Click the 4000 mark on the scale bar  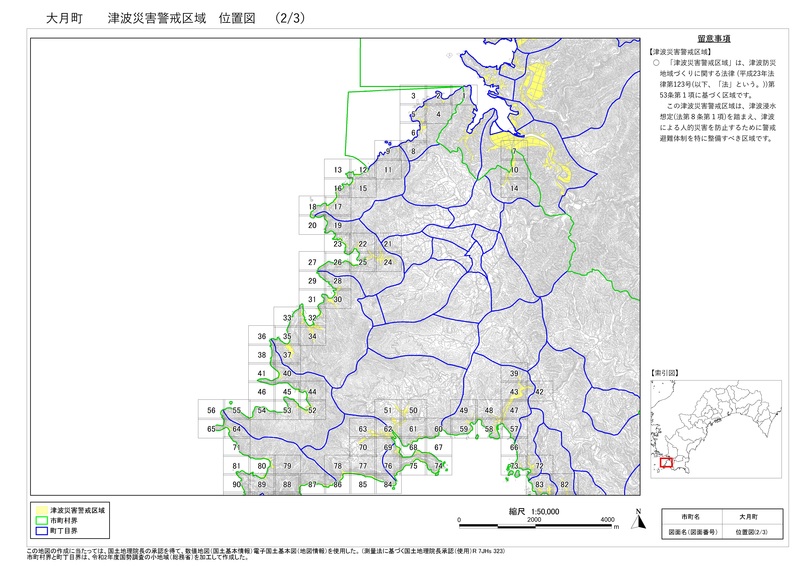(608, 521)
